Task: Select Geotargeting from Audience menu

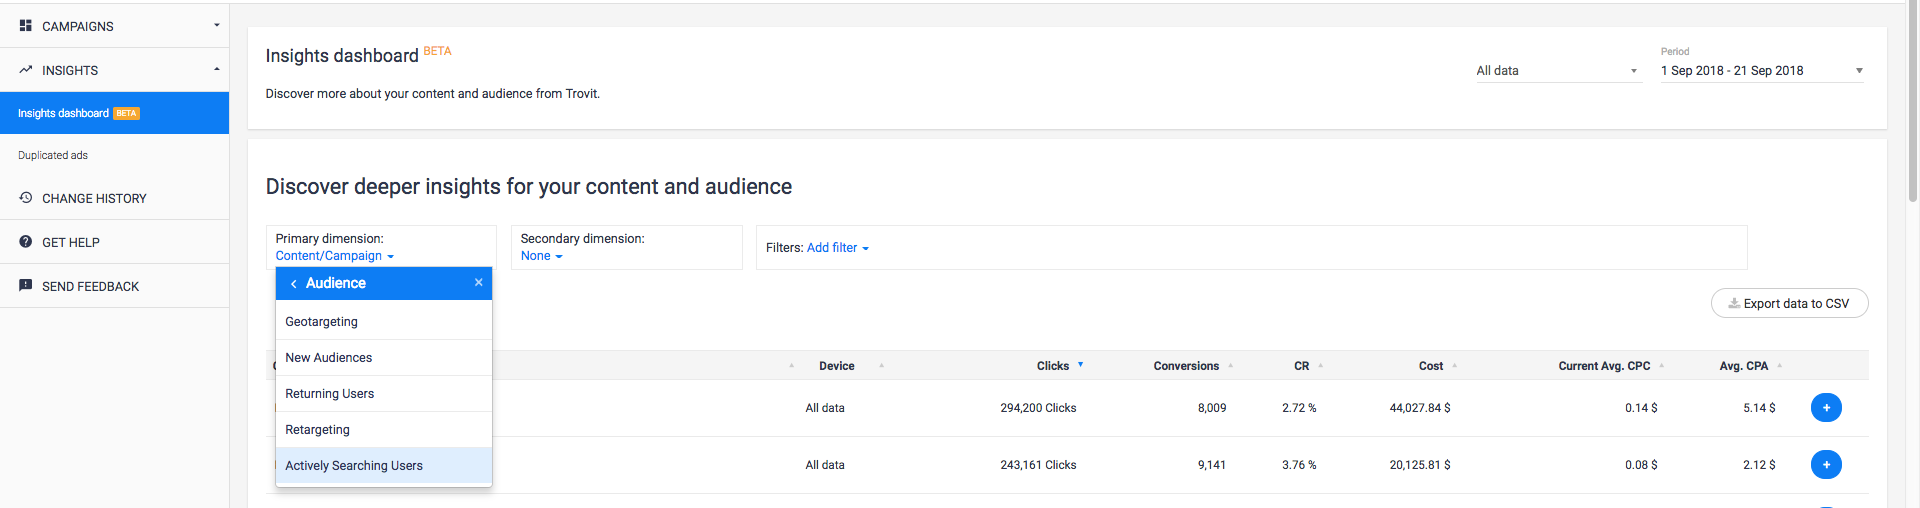Action: (x=321, y=322)
